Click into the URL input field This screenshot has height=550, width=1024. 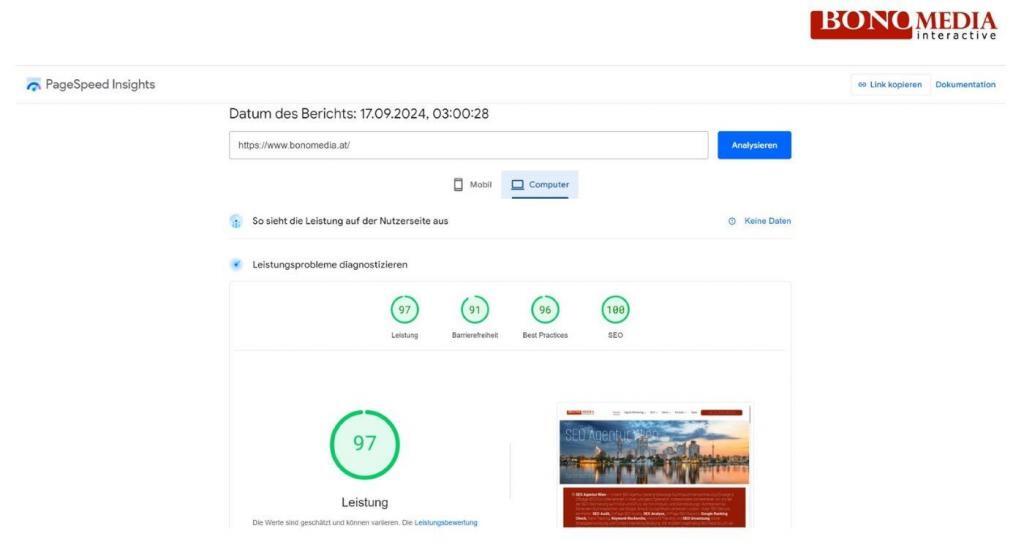click(468, 145)
